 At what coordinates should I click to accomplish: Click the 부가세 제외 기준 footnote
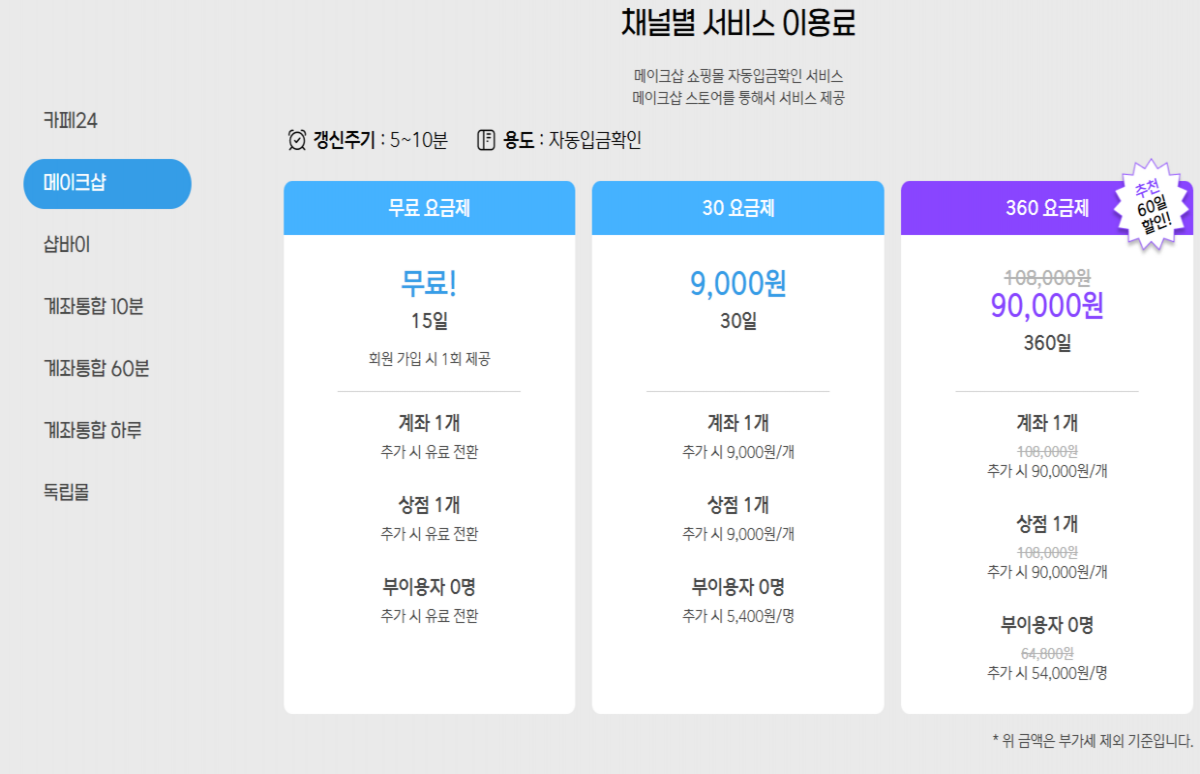click(x=1093, y=741)
